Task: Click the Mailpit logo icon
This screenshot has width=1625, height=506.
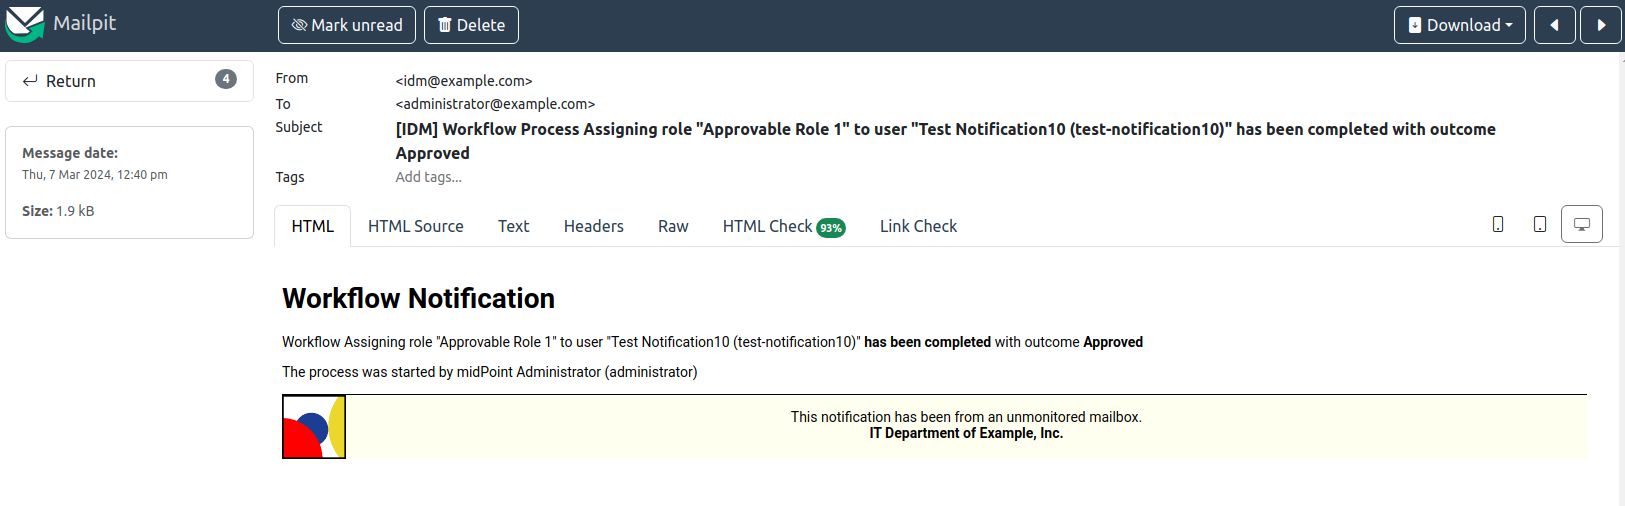Action: [25, 24]
